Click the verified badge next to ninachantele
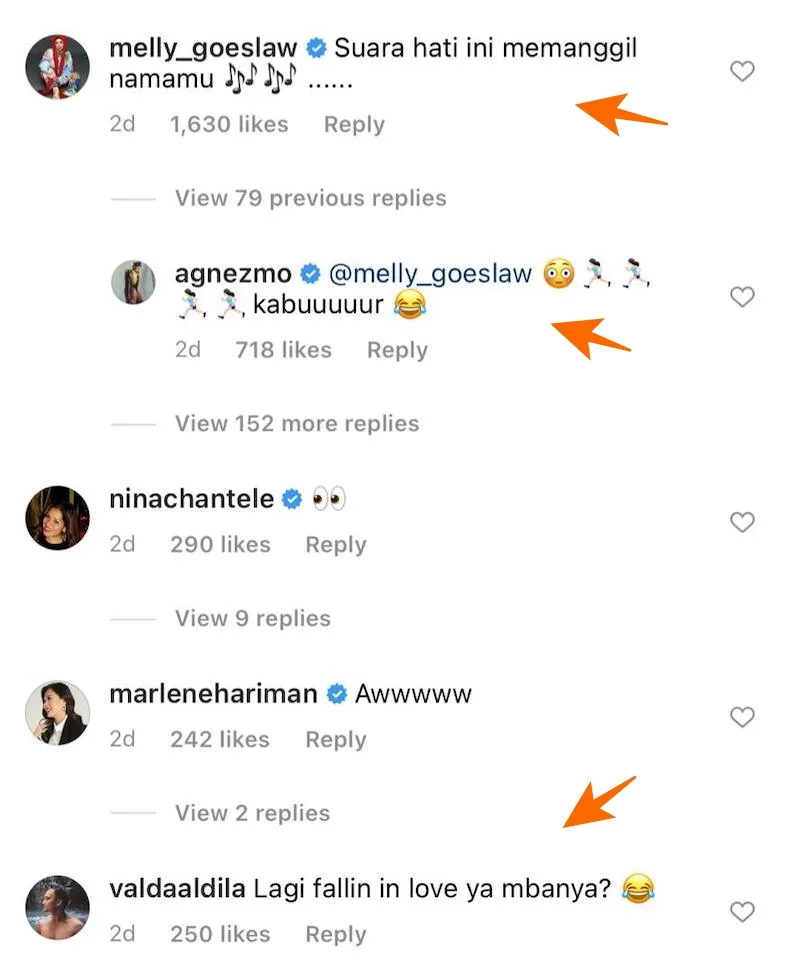 [291, 499]
